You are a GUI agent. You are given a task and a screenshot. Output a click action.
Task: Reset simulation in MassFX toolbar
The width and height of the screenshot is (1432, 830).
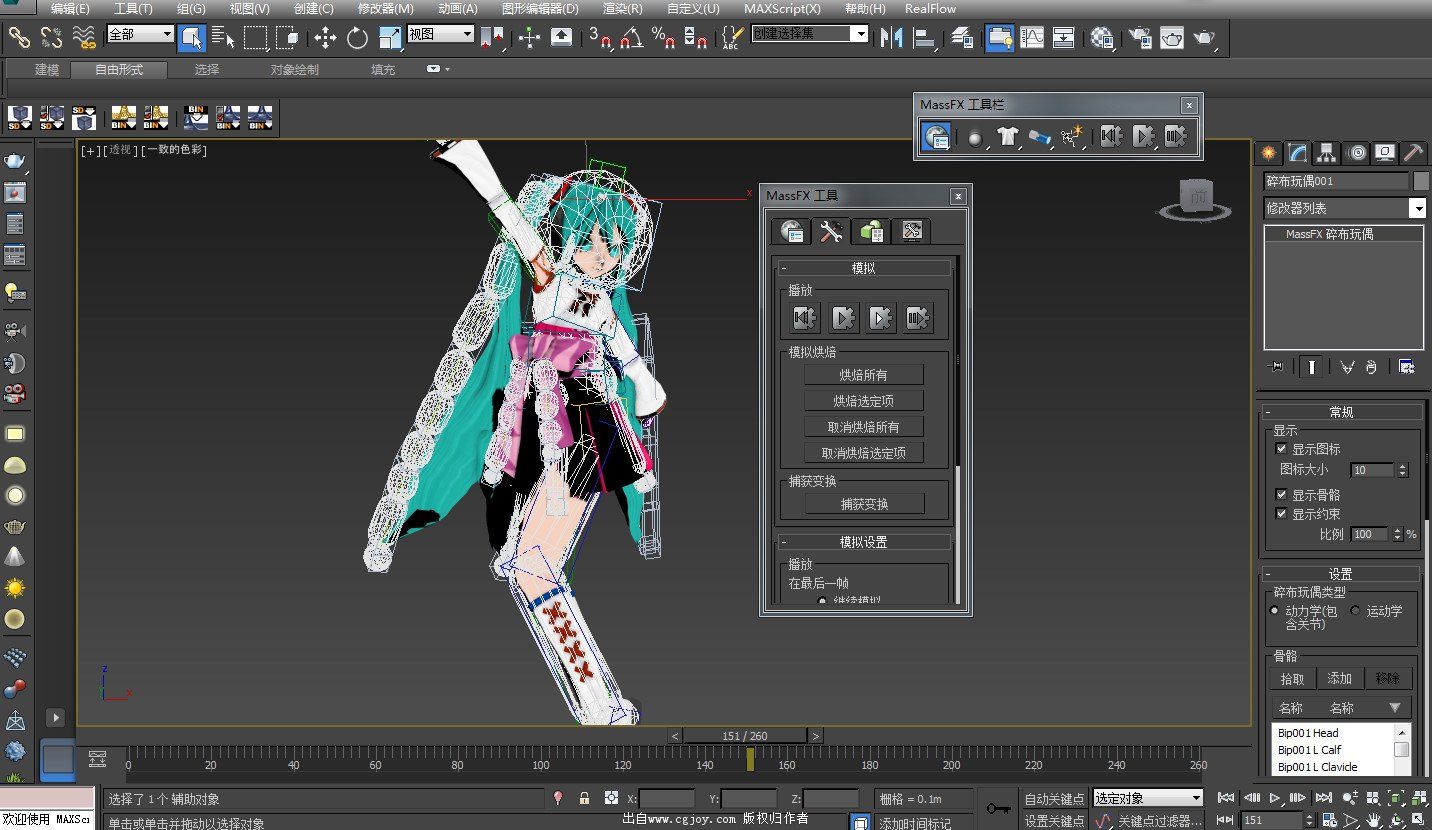click(x=1111, y=138)
